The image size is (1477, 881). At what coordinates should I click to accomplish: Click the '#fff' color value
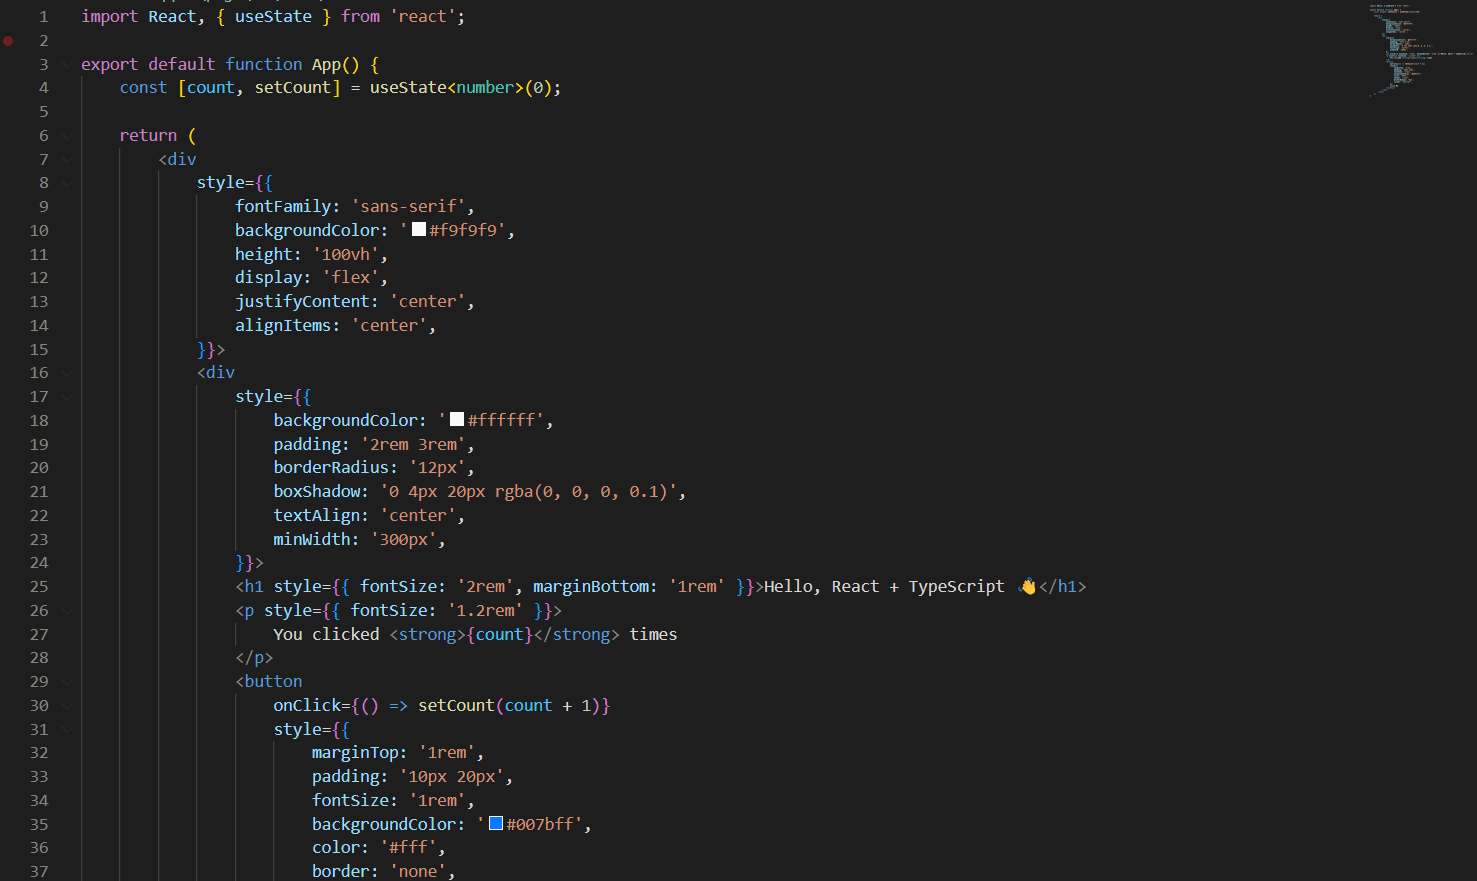click(408, 848)
